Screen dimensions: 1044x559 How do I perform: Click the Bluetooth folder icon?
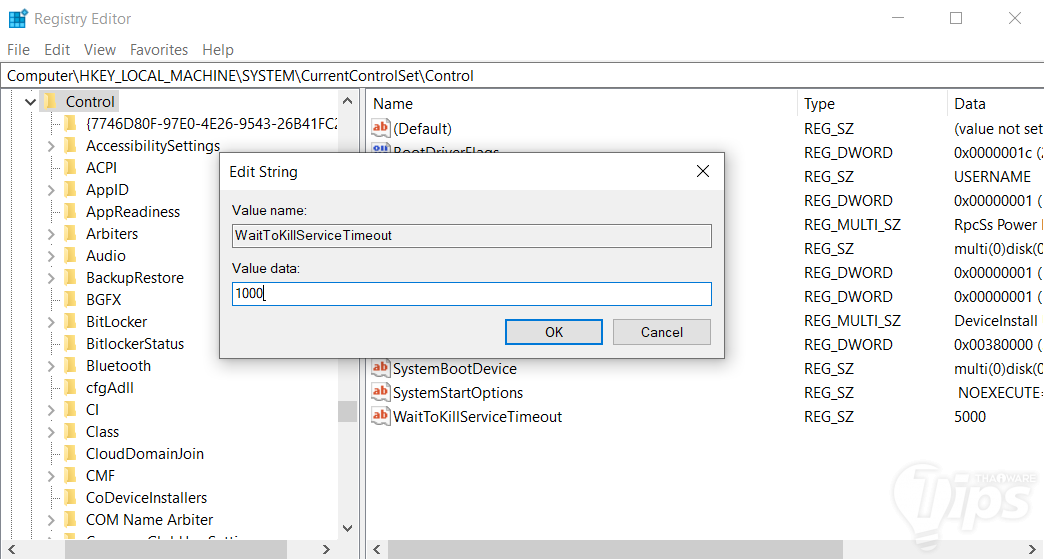(x=69, y=366)
